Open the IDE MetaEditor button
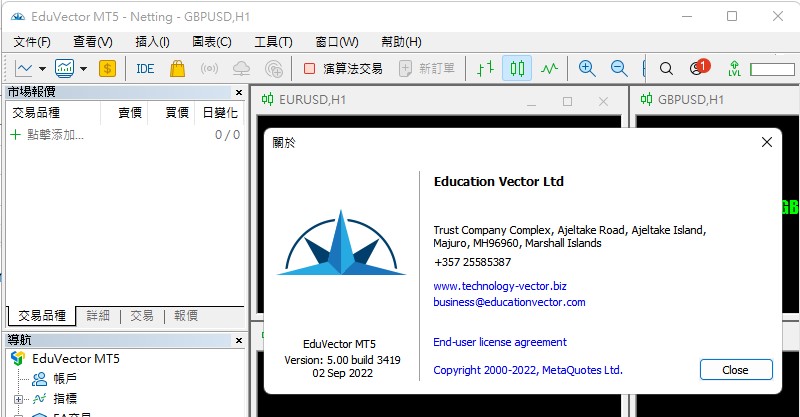The width and height of the screenshot is (800, 417). click(145, 69)
